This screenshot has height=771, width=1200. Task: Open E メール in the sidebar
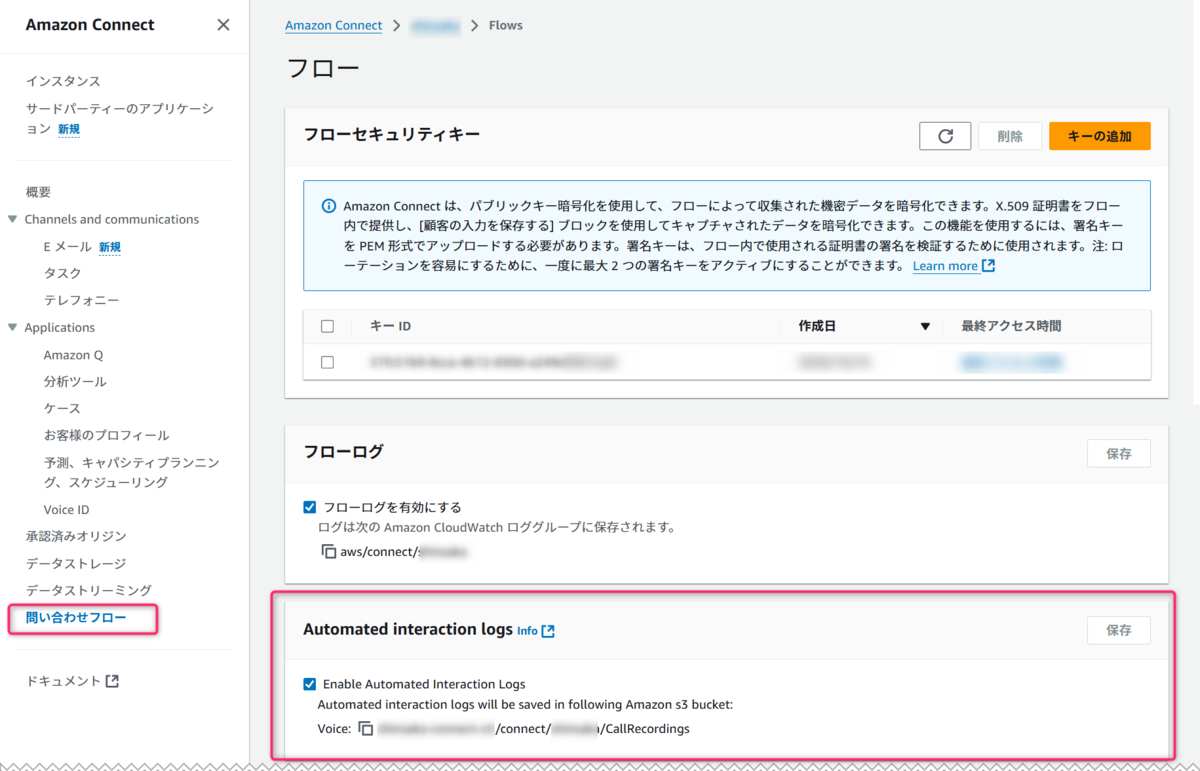point(68,247)
